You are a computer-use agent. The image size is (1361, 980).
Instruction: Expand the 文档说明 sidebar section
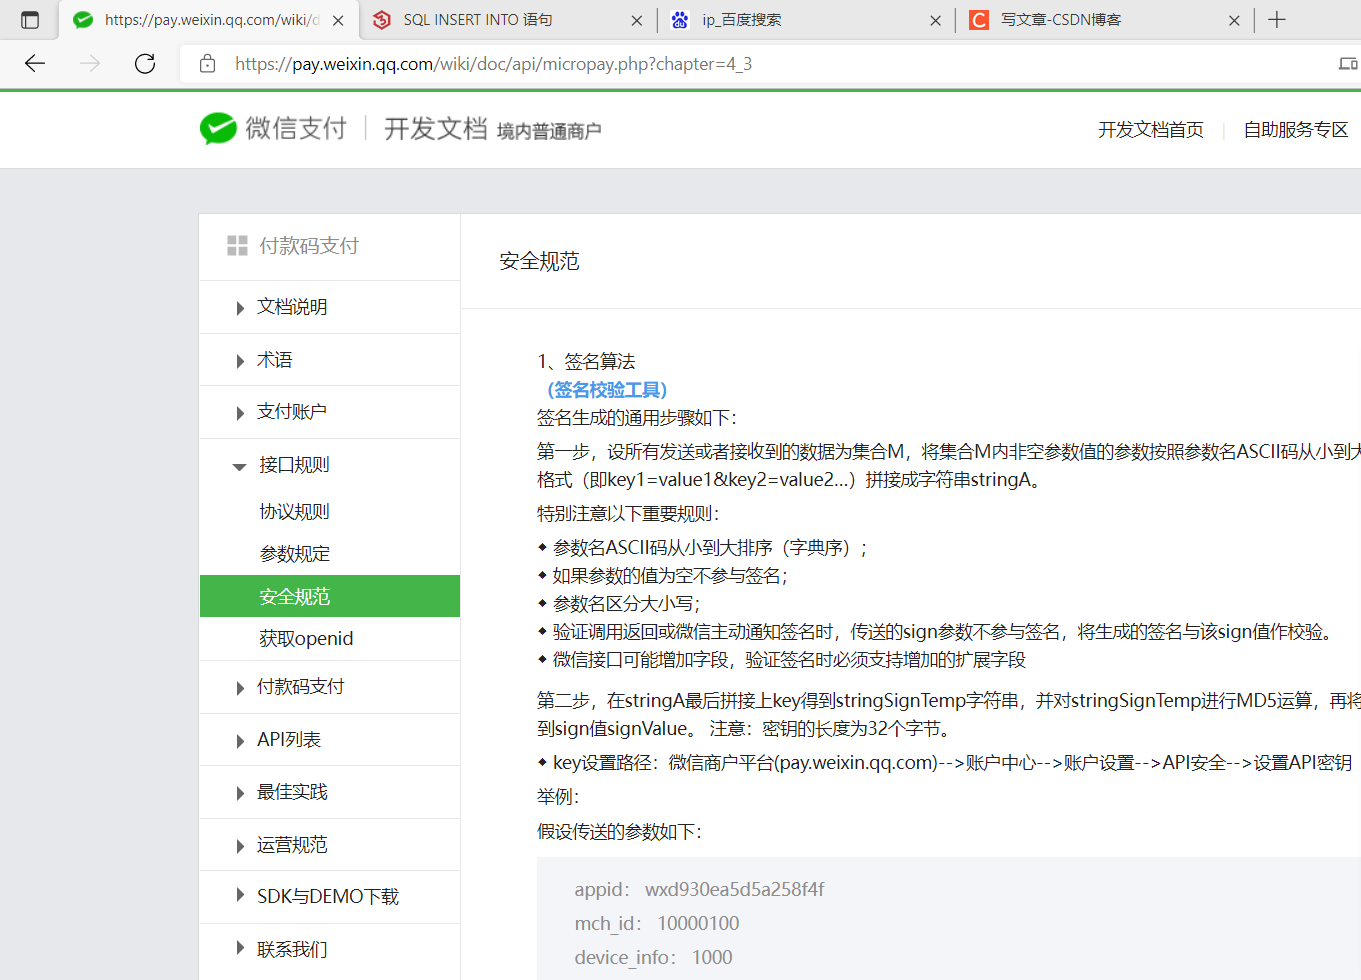(x=330, y=307)
